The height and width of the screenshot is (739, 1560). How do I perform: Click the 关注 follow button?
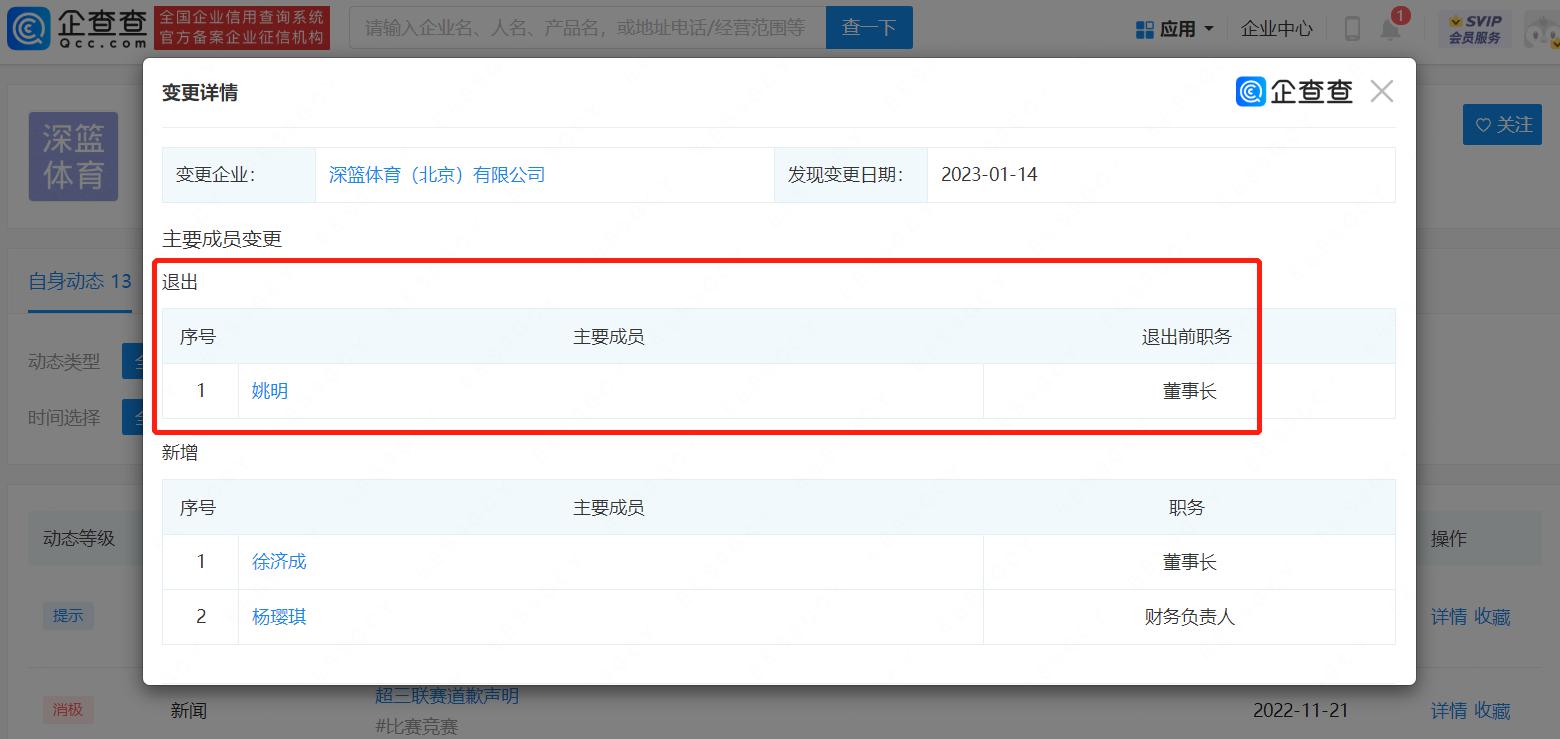point(1502,124)
